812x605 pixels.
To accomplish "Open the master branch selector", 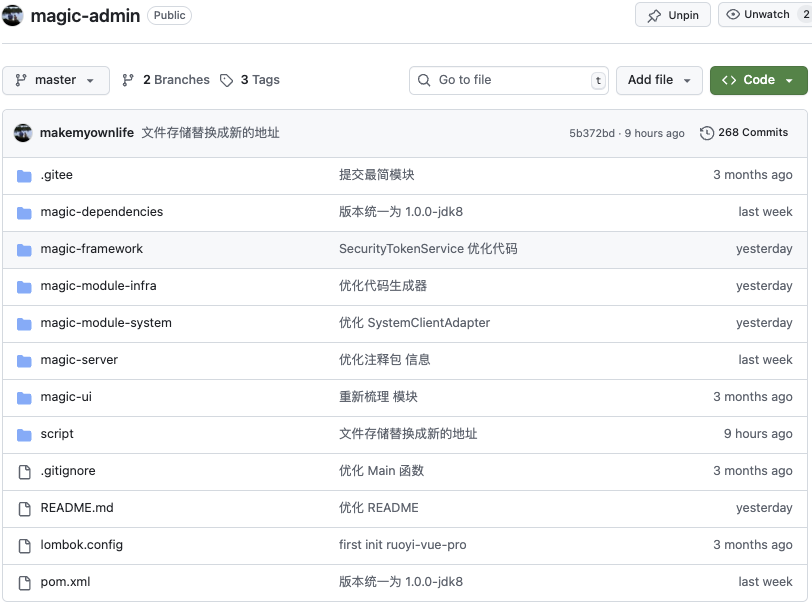I will pyautogui.click(x=56, y=80).
